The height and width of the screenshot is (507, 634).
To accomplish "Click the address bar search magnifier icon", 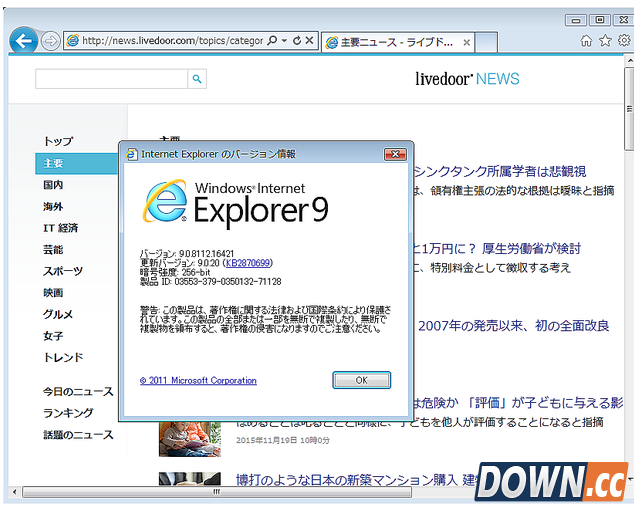I will [273, 41].
